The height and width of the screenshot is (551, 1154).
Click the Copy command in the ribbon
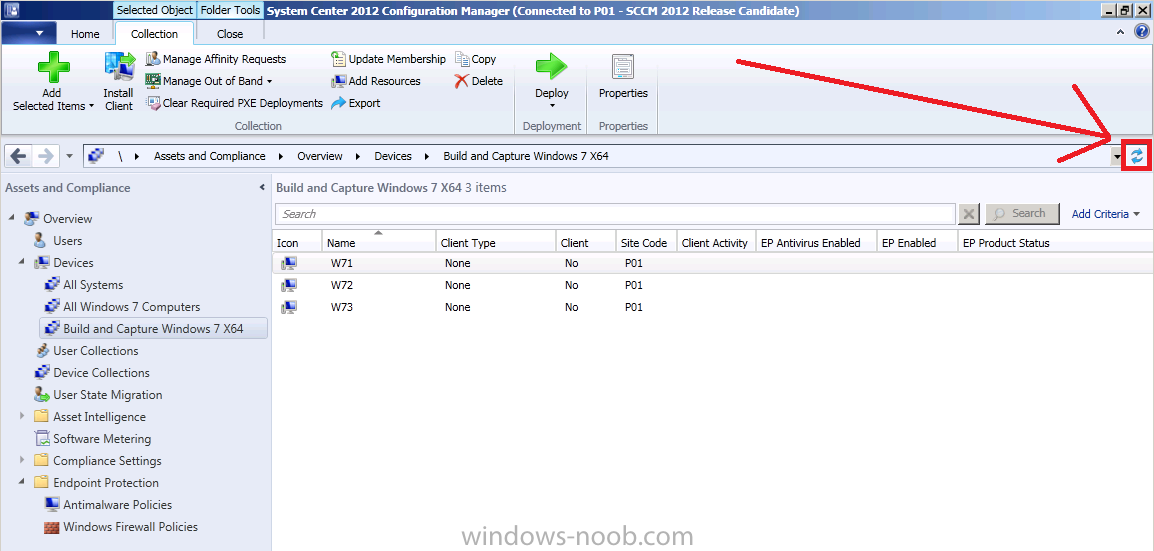click(x=475, y=59)
